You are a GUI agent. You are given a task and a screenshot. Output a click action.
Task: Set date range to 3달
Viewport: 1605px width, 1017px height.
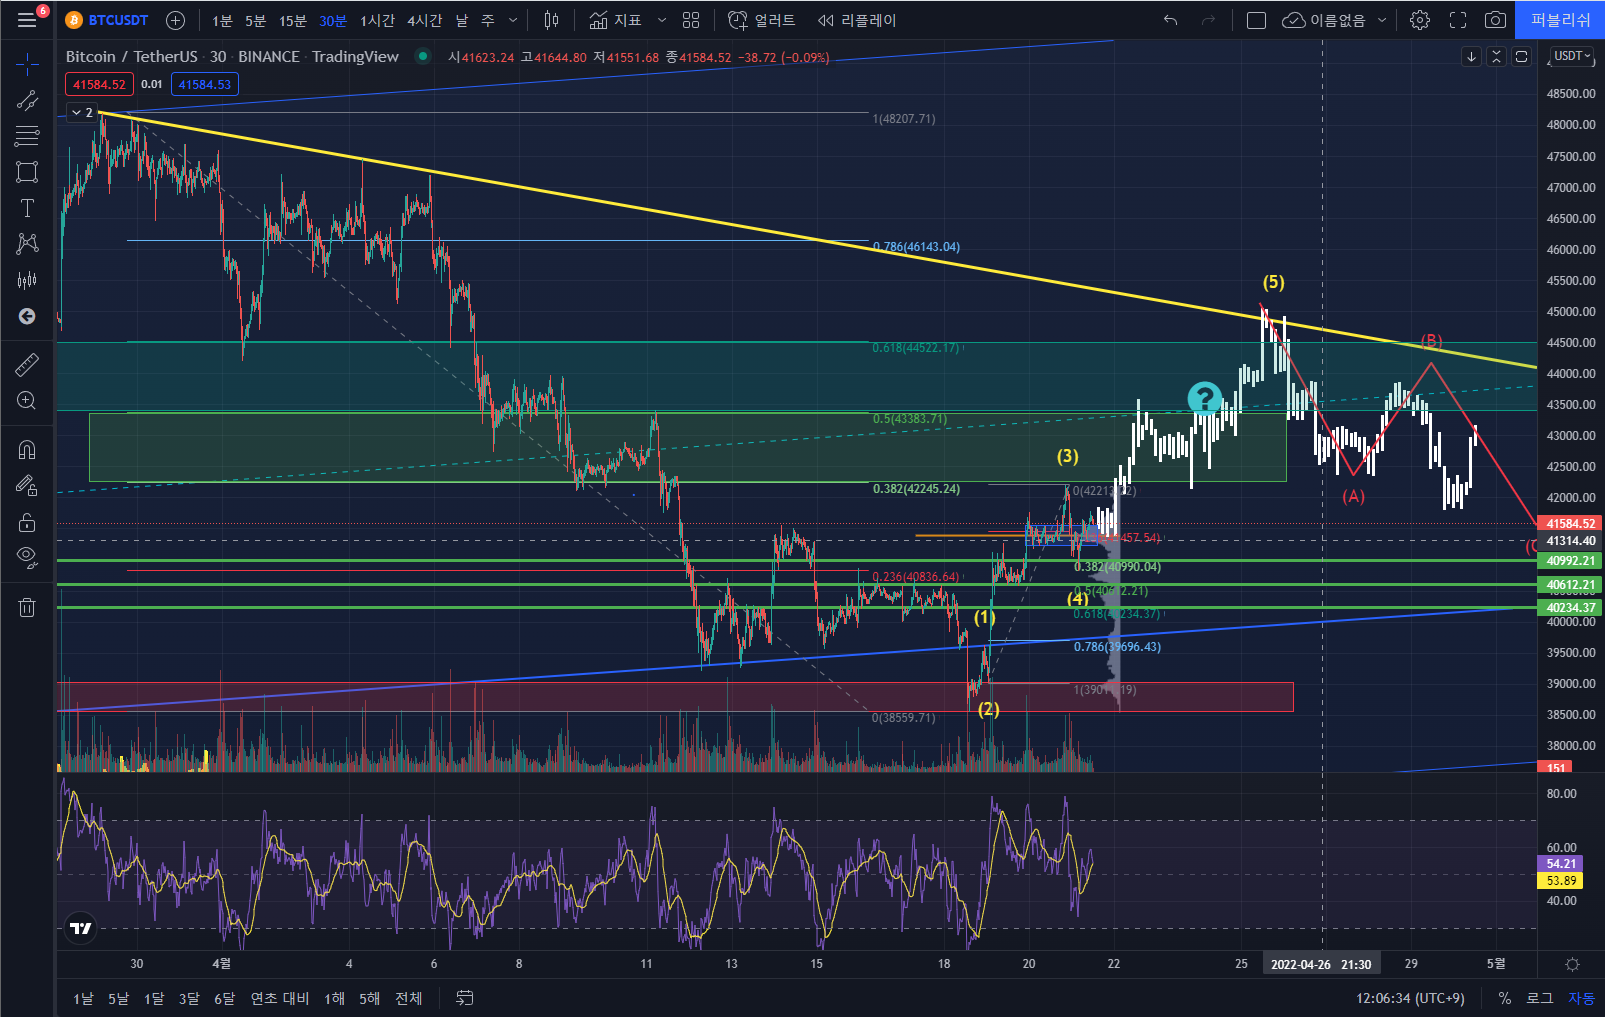[x=189, y=998]
